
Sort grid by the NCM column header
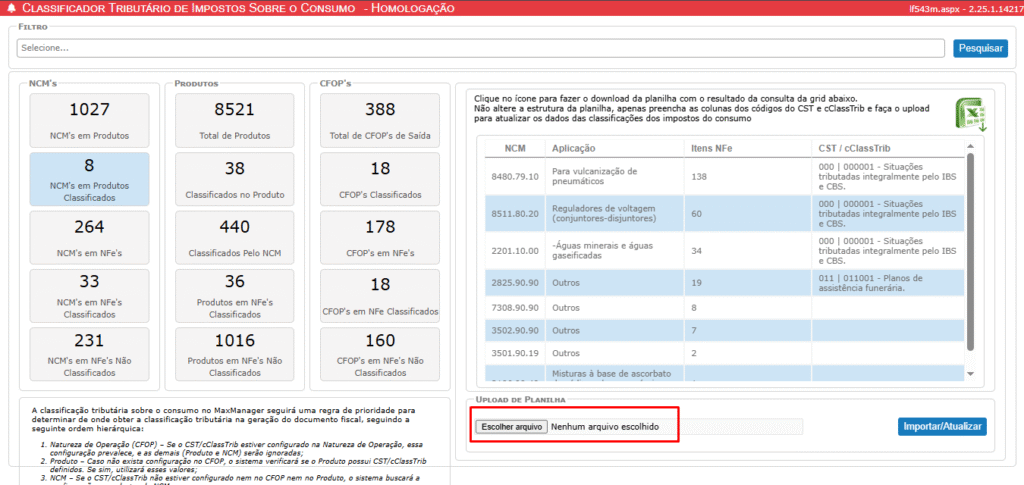click(515, 148)
